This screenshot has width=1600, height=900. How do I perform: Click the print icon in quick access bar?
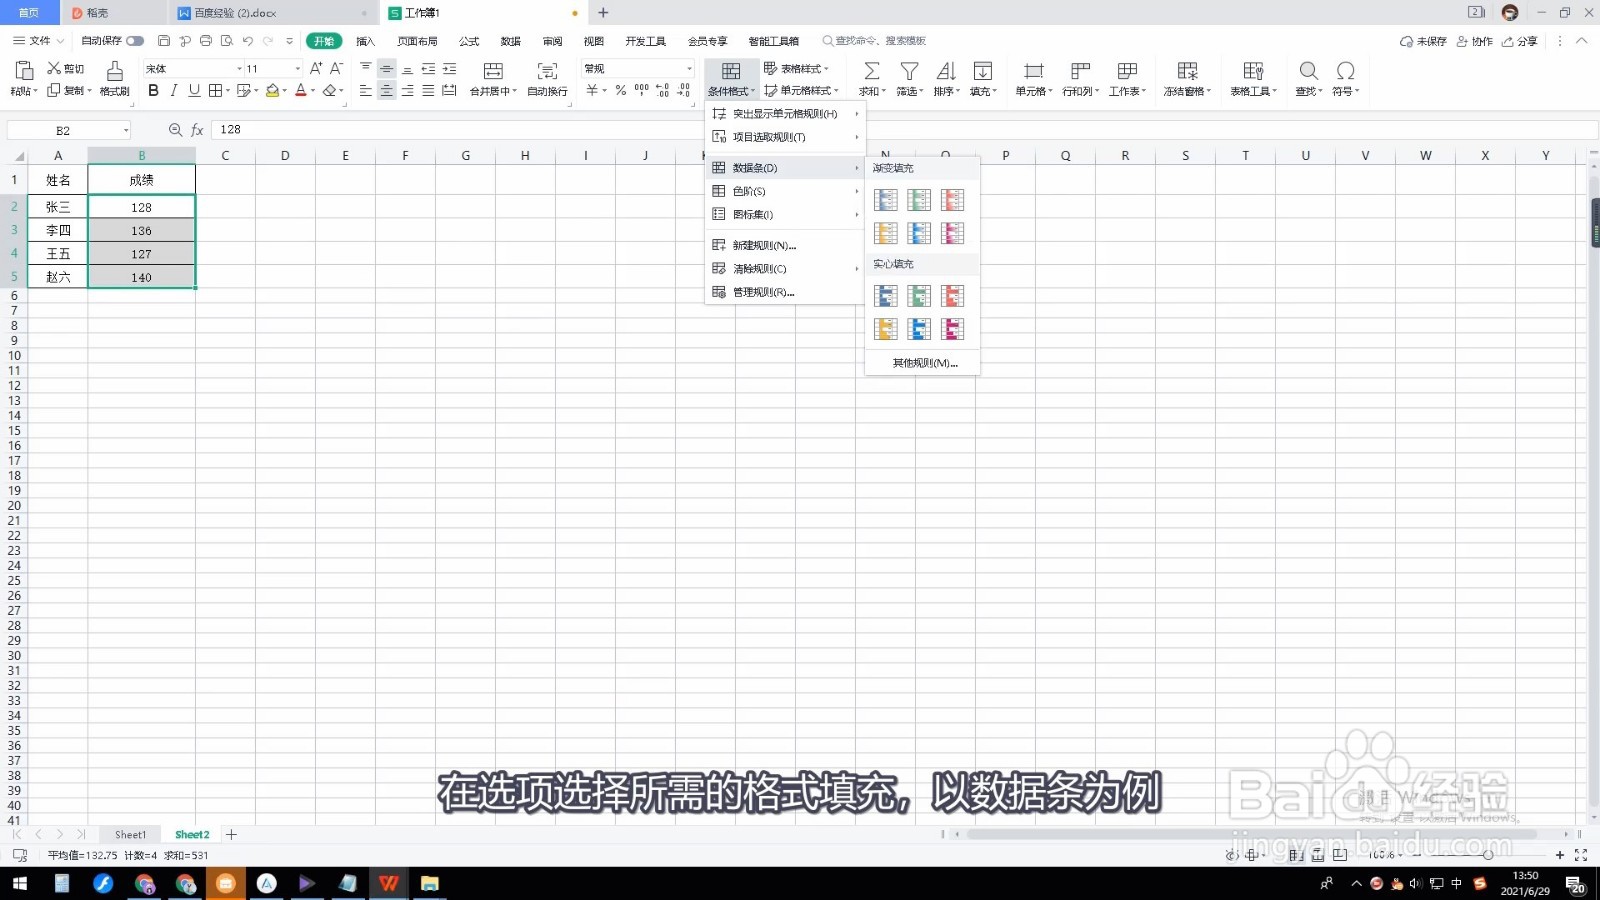coord(206,41)
